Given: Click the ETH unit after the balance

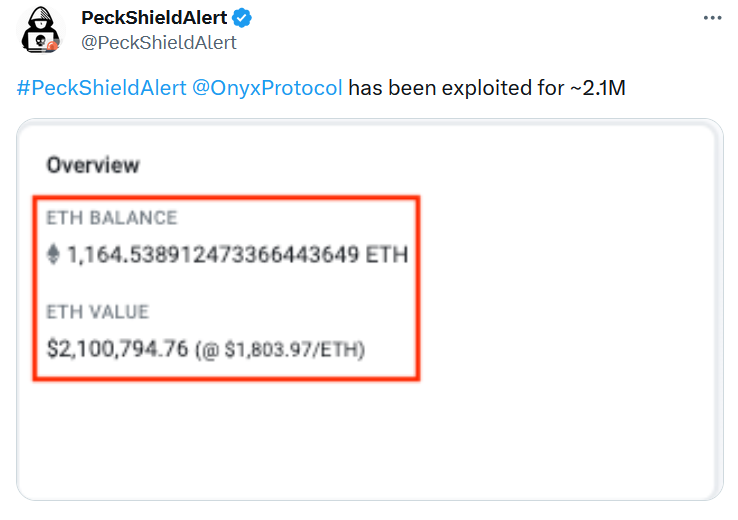Looking at the screenshot, I should (x=387, y=255).
